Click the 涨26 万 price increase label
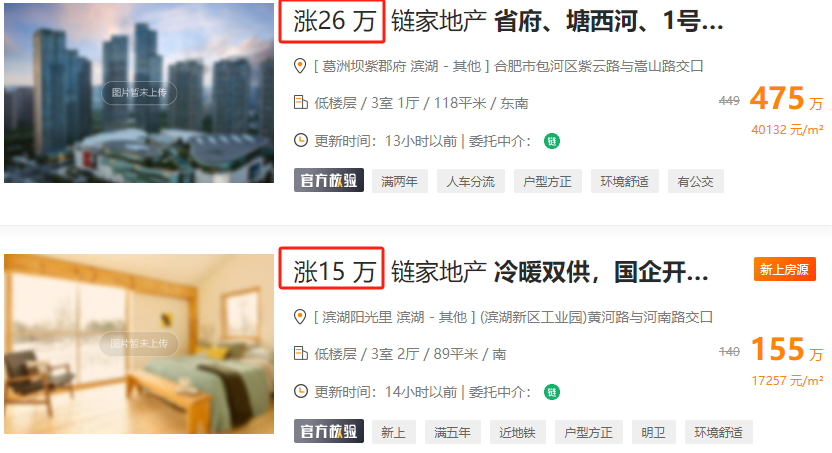 pos(332,22)
